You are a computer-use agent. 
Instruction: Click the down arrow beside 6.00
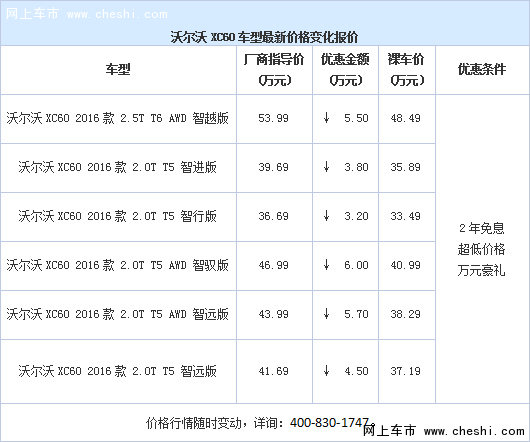click(x=326, y=265)
